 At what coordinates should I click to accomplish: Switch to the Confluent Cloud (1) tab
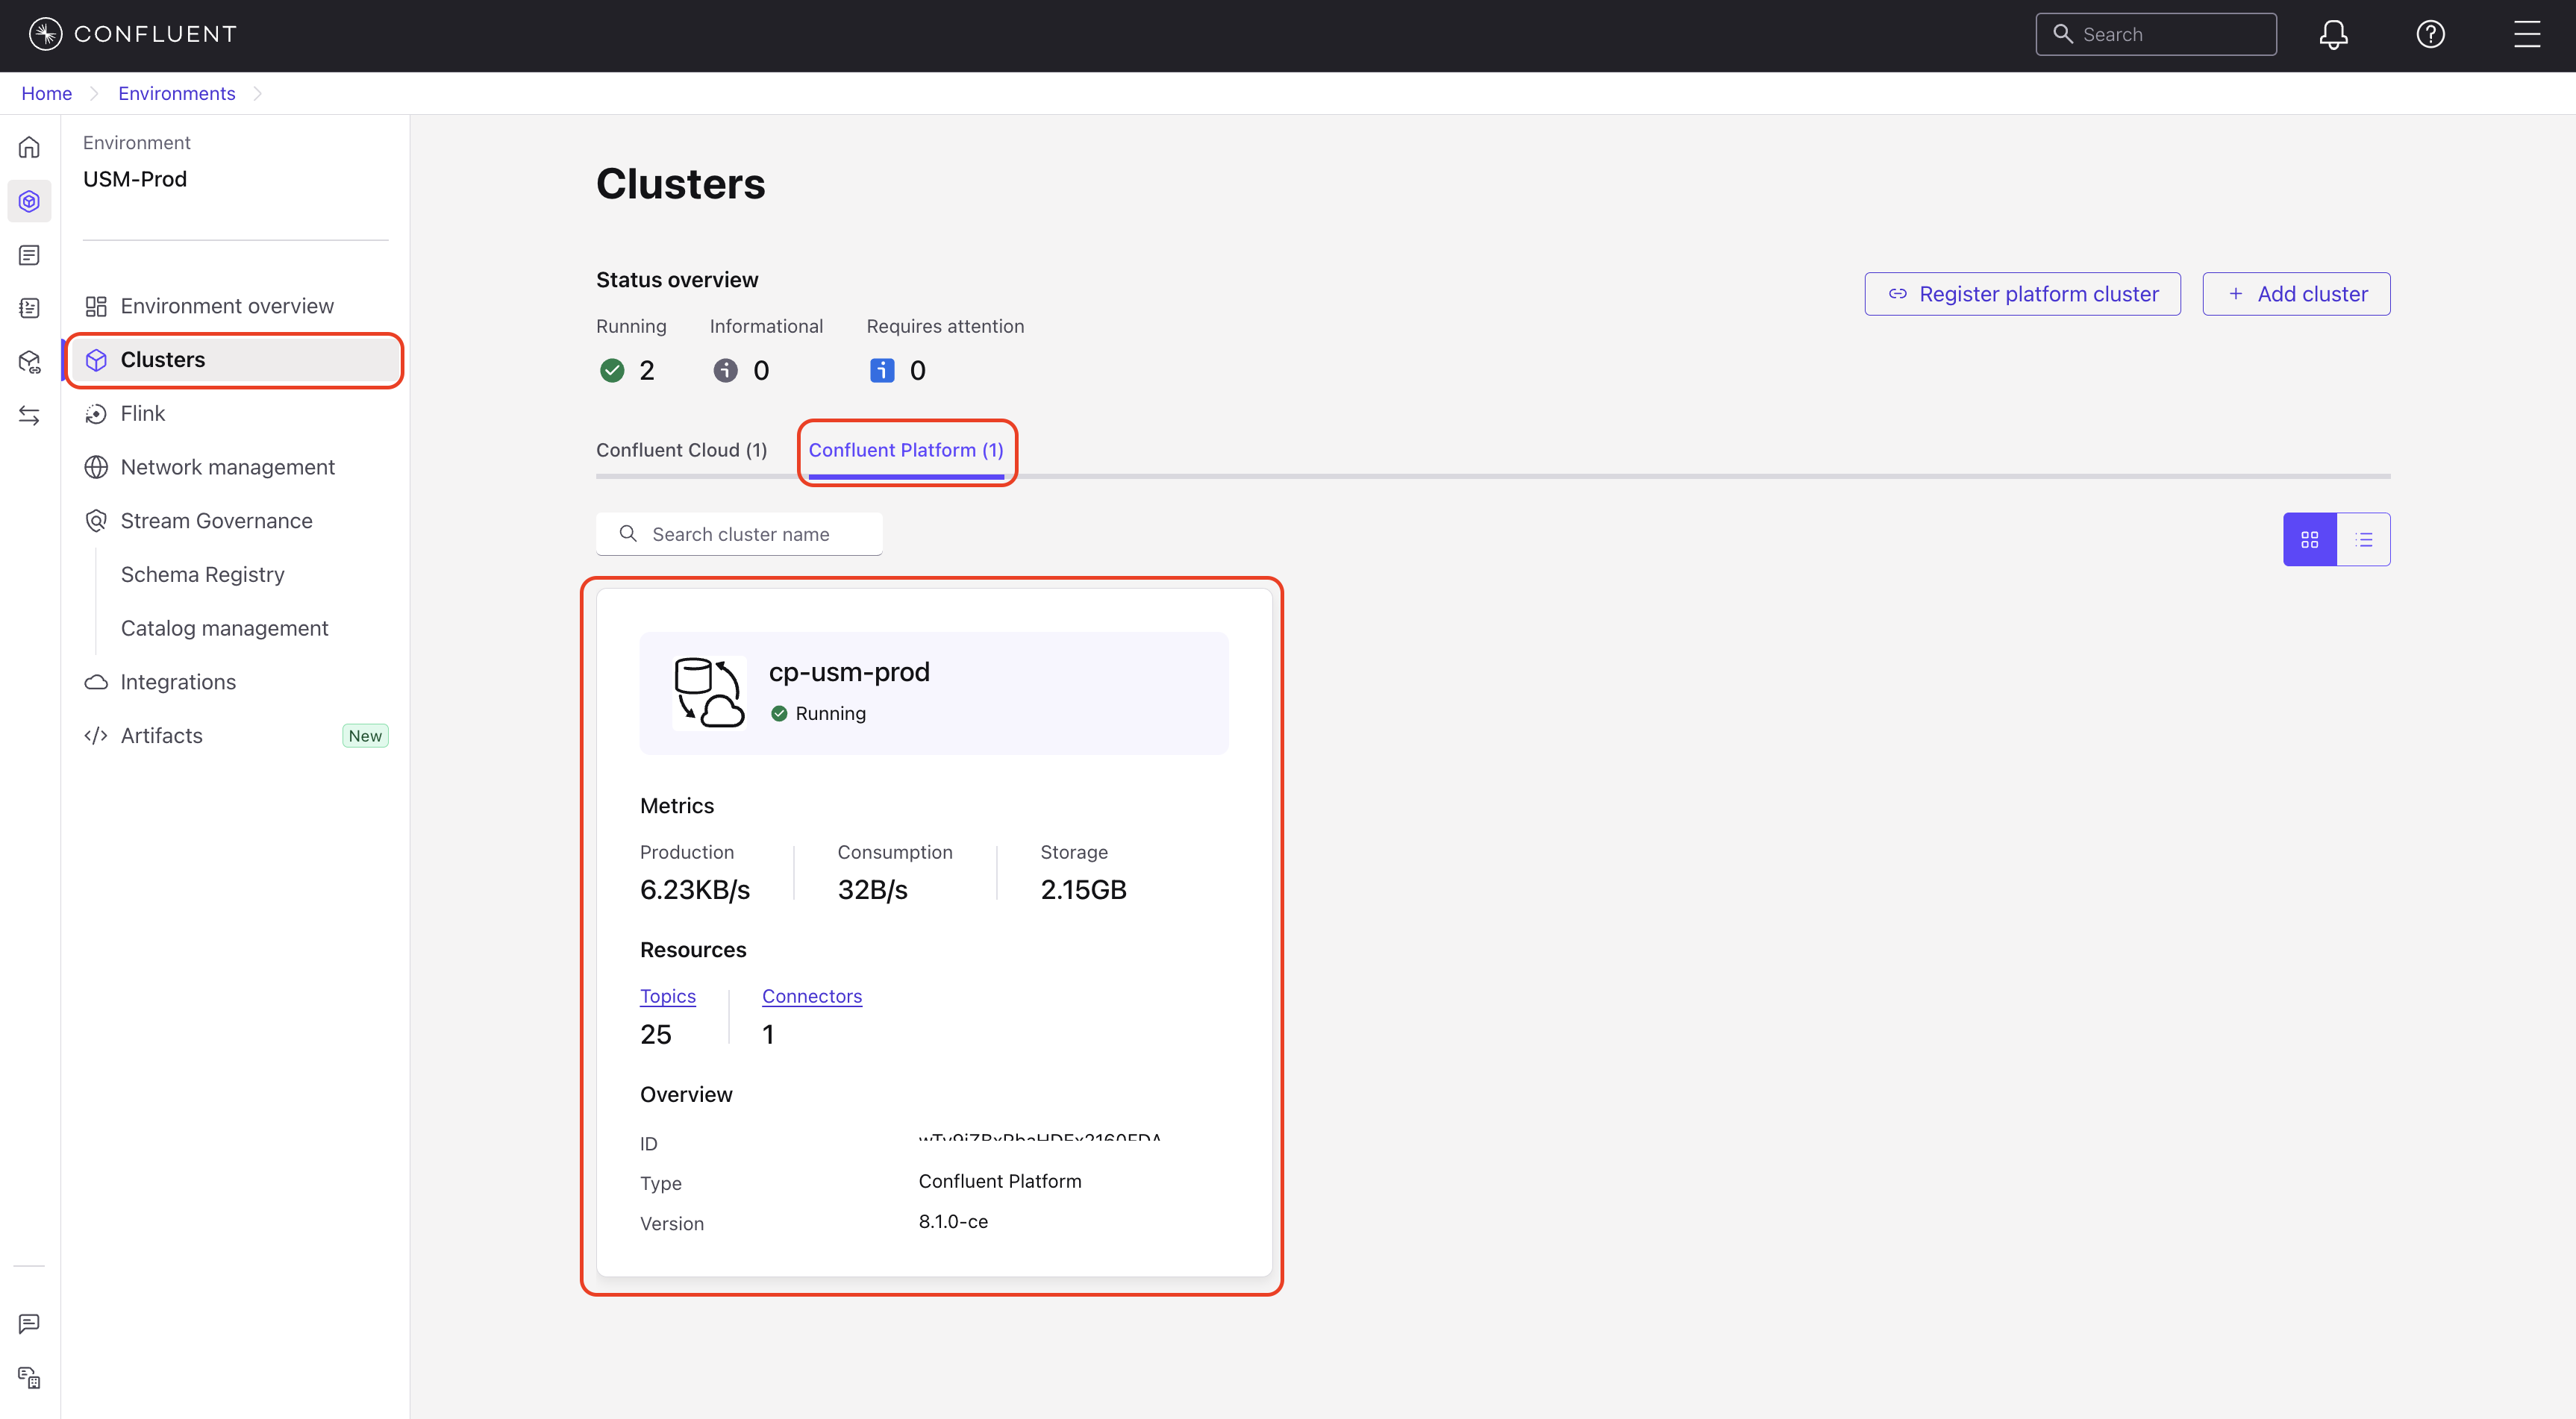tap(681, 450)
